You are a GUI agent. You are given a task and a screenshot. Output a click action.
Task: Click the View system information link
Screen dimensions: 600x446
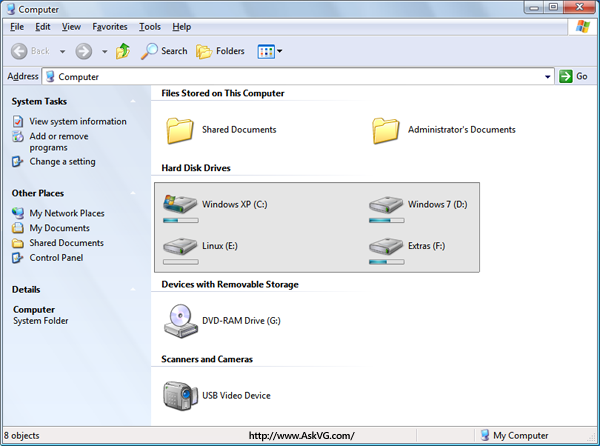point(78,122)
